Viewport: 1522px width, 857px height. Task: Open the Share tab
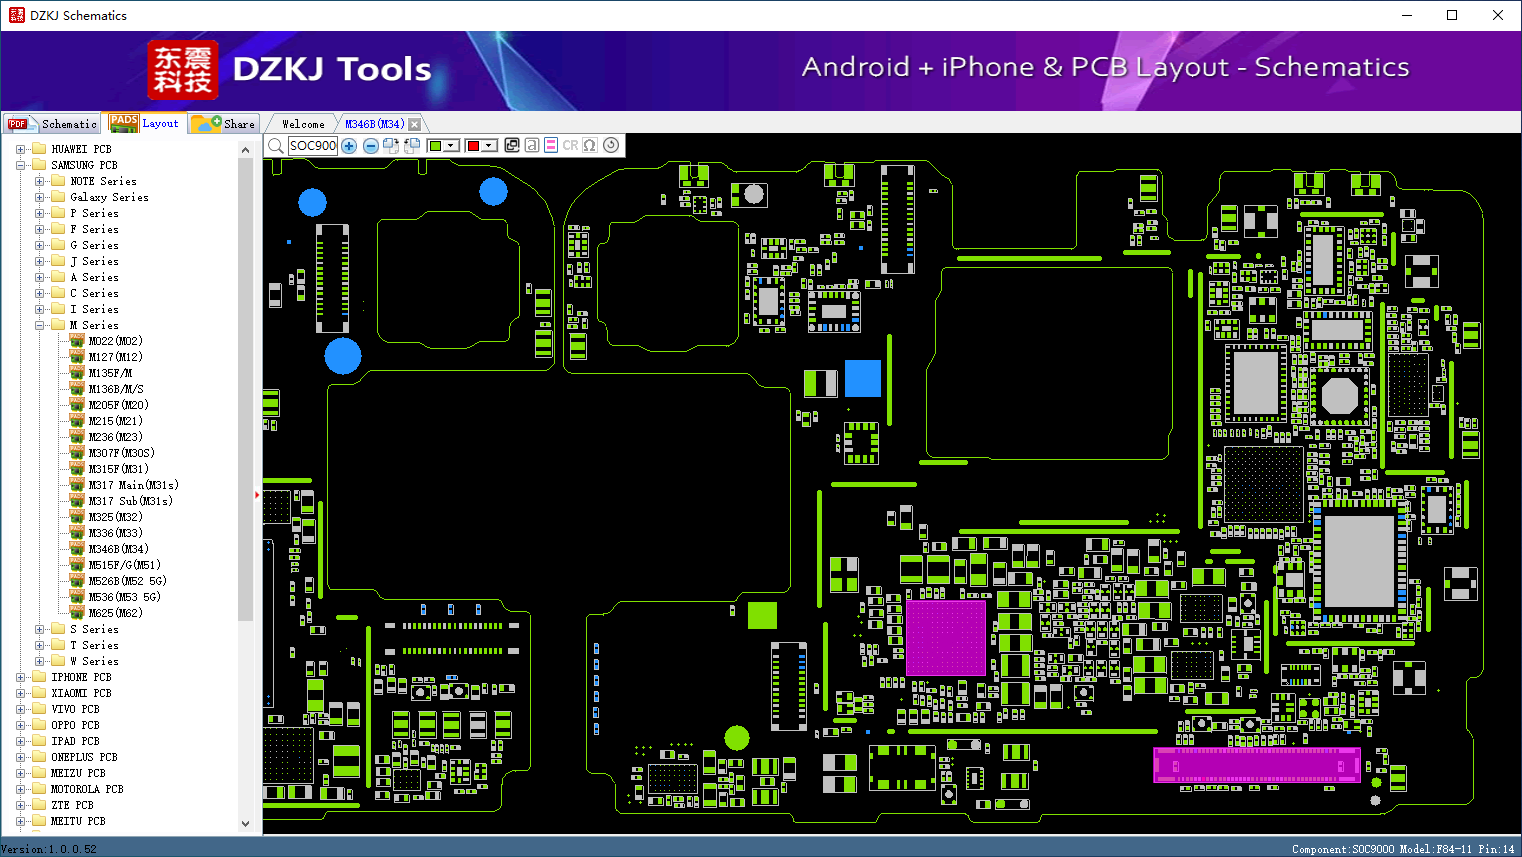pyautogui.click(x=224, y=124)
